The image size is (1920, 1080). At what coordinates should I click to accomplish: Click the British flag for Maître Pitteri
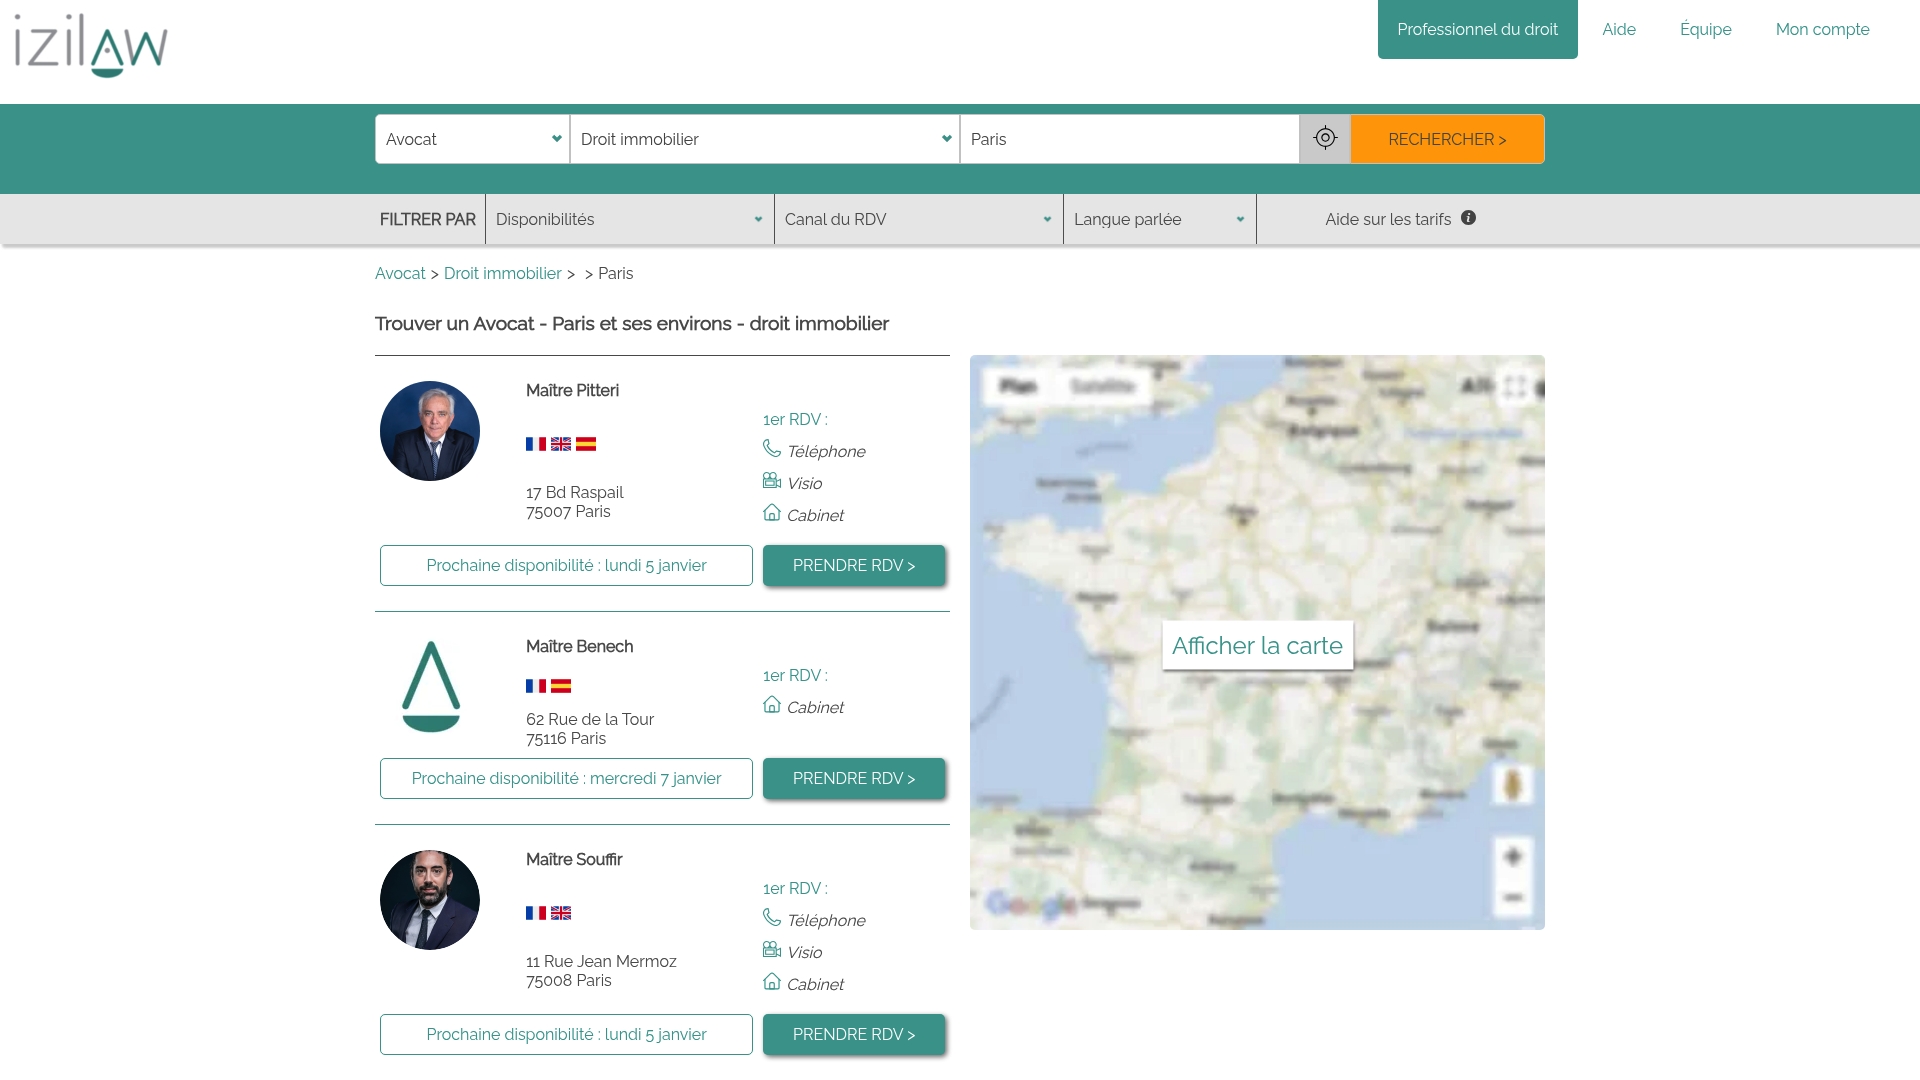(561, 444)
